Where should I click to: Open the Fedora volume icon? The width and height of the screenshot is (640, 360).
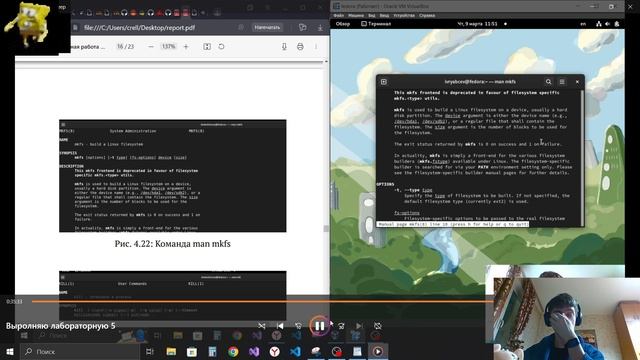(x=607, y=24)
